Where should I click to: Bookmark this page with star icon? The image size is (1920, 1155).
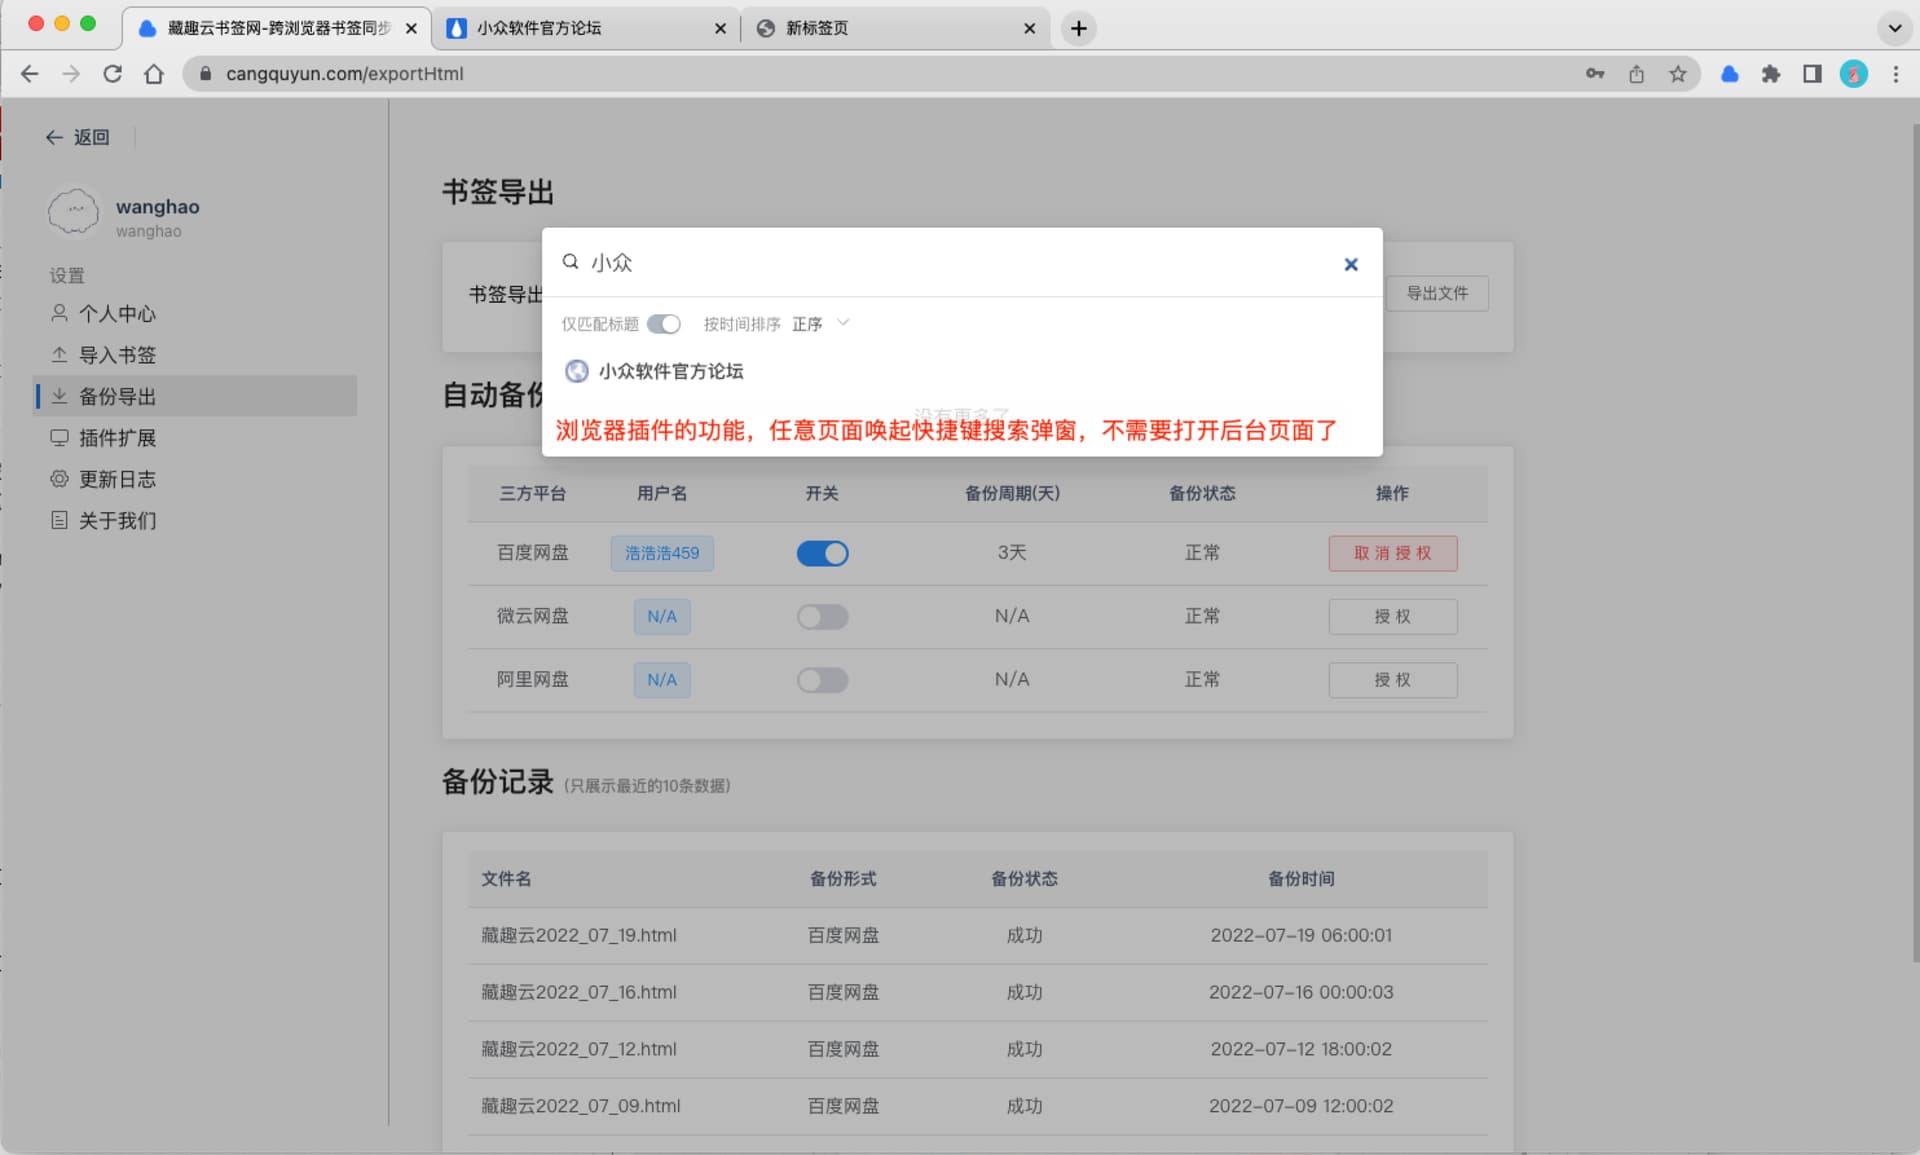click(x=1678, y=74)
